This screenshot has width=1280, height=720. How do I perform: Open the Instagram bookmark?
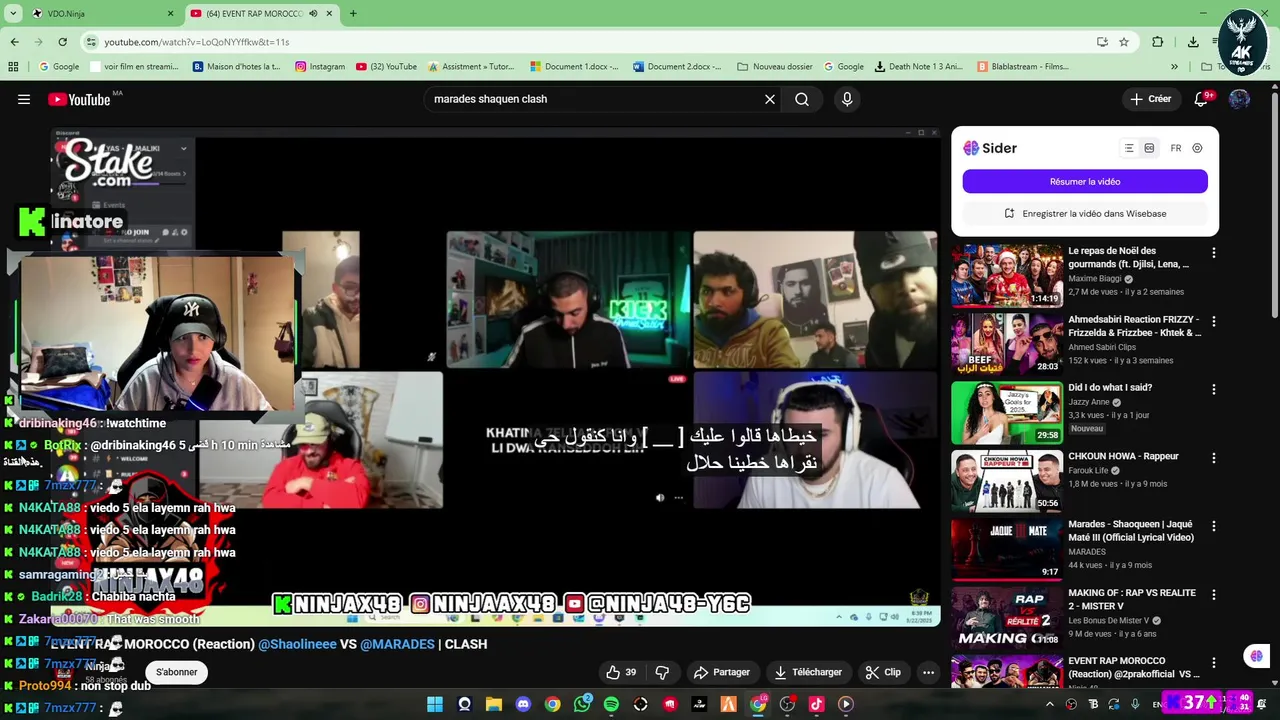click(x=320, y=67)
